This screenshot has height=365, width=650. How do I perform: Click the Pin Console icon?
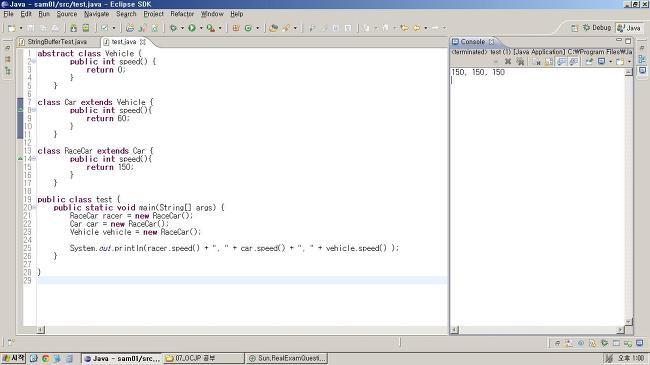(589, 62)
